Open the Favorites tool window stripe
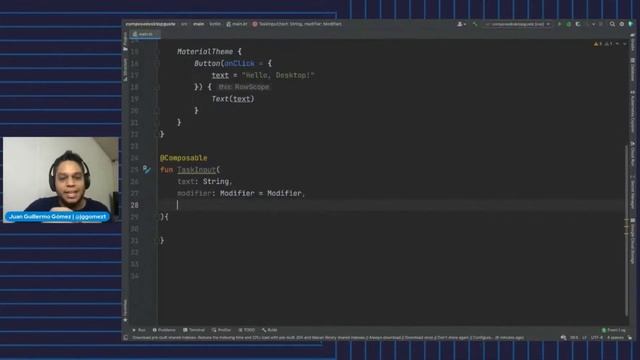Viewport: 640px width, 360px height. [125, 310]
